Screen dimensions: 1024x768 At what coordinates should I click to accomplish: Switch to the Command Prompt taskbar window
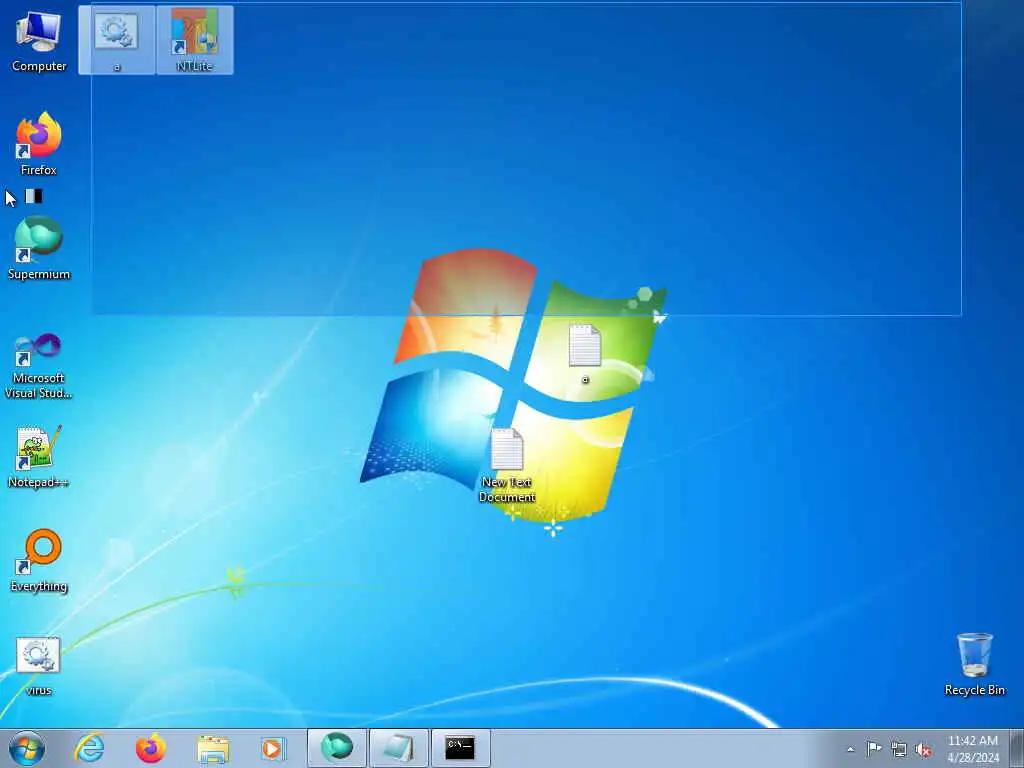(460, 748)
